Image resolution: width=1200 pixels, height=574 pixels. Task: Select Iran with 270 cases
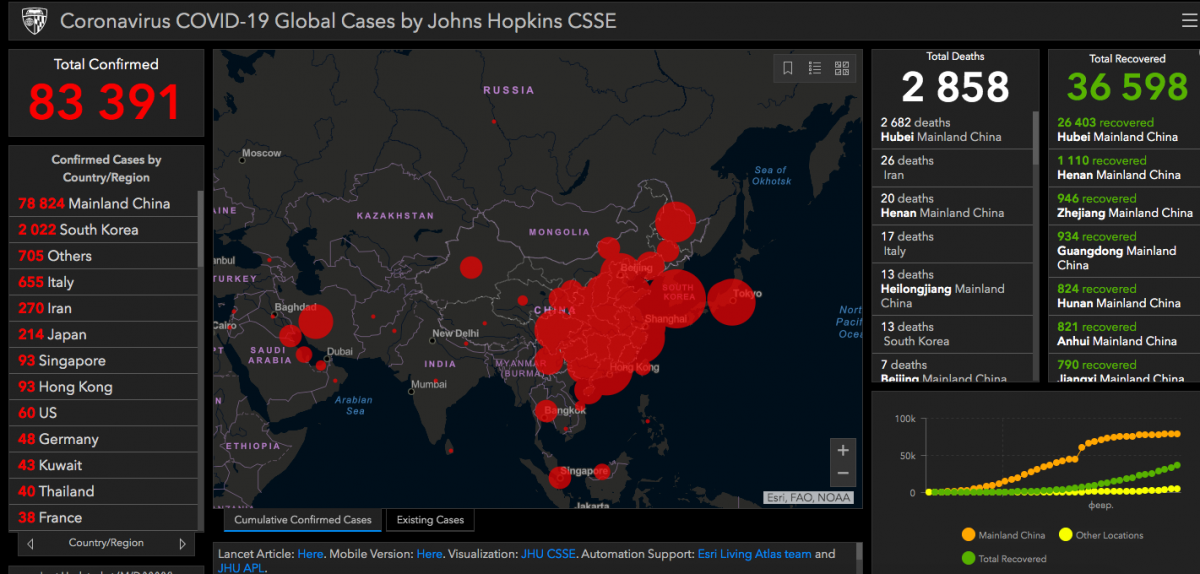pos(104,308)
